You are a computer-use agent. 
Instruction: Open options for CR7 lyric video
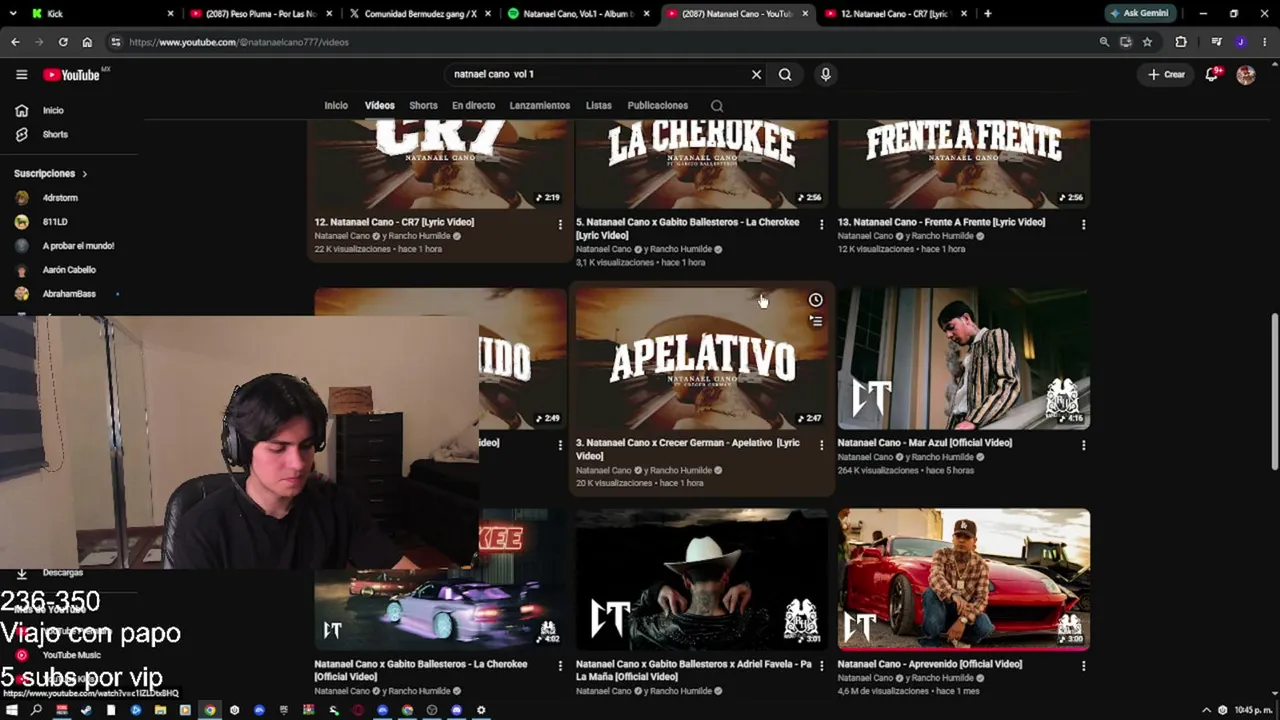tap(559, 225)
